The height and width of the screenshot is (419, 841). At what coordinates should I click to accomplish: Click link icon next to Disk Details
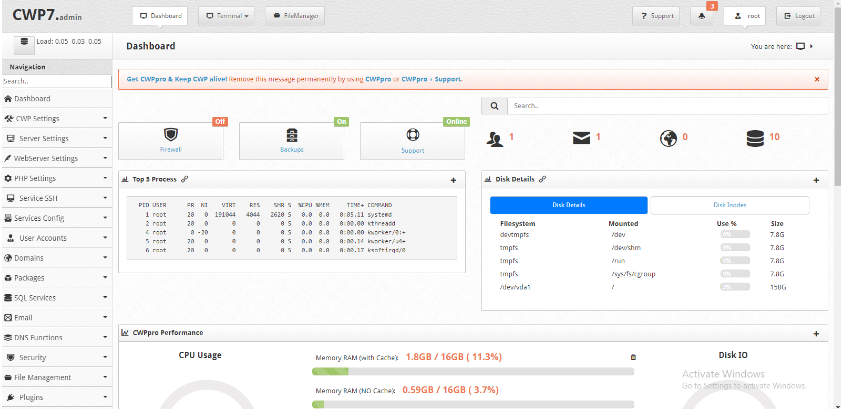coord(542,180)
